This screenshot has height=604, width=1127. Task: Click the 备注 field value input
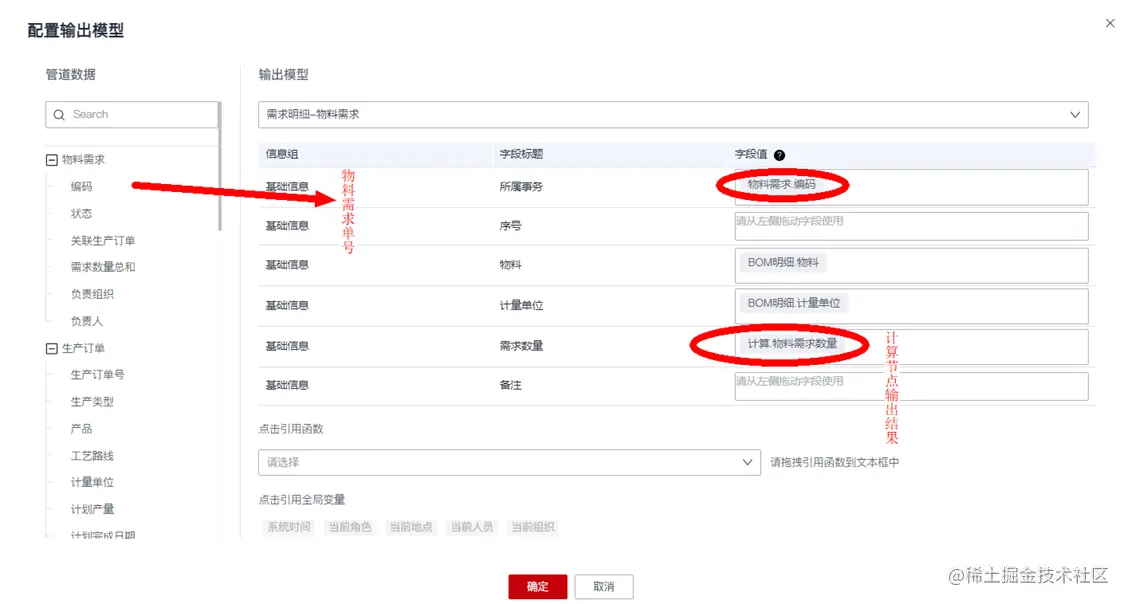[x=911, y=386]
